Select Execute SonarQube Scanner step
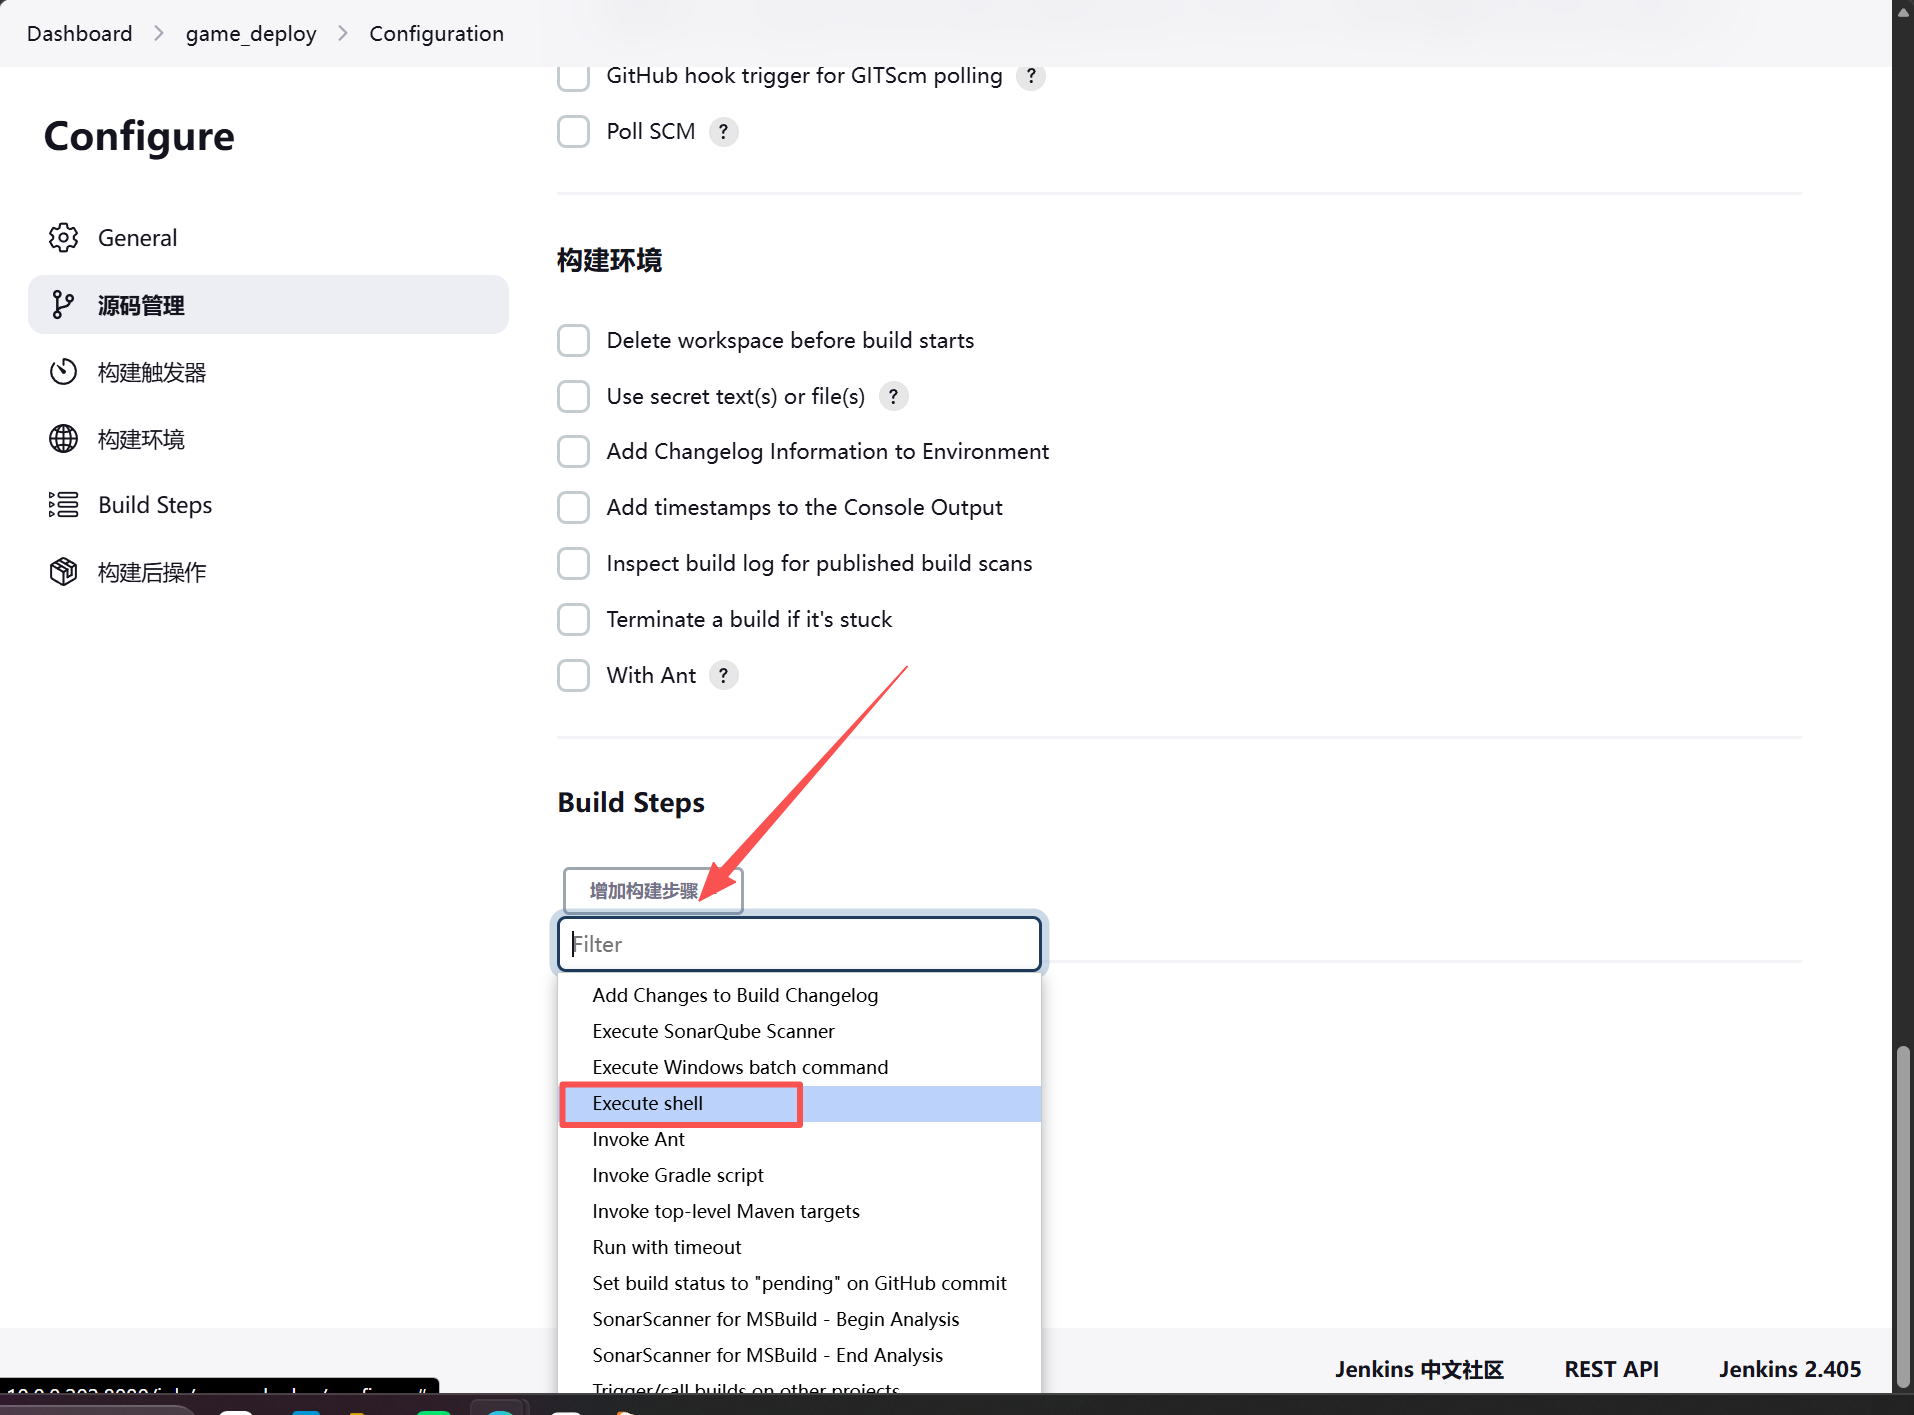The height and width of the screenshot is (1415, 1914). click(x=799, y=1032)
